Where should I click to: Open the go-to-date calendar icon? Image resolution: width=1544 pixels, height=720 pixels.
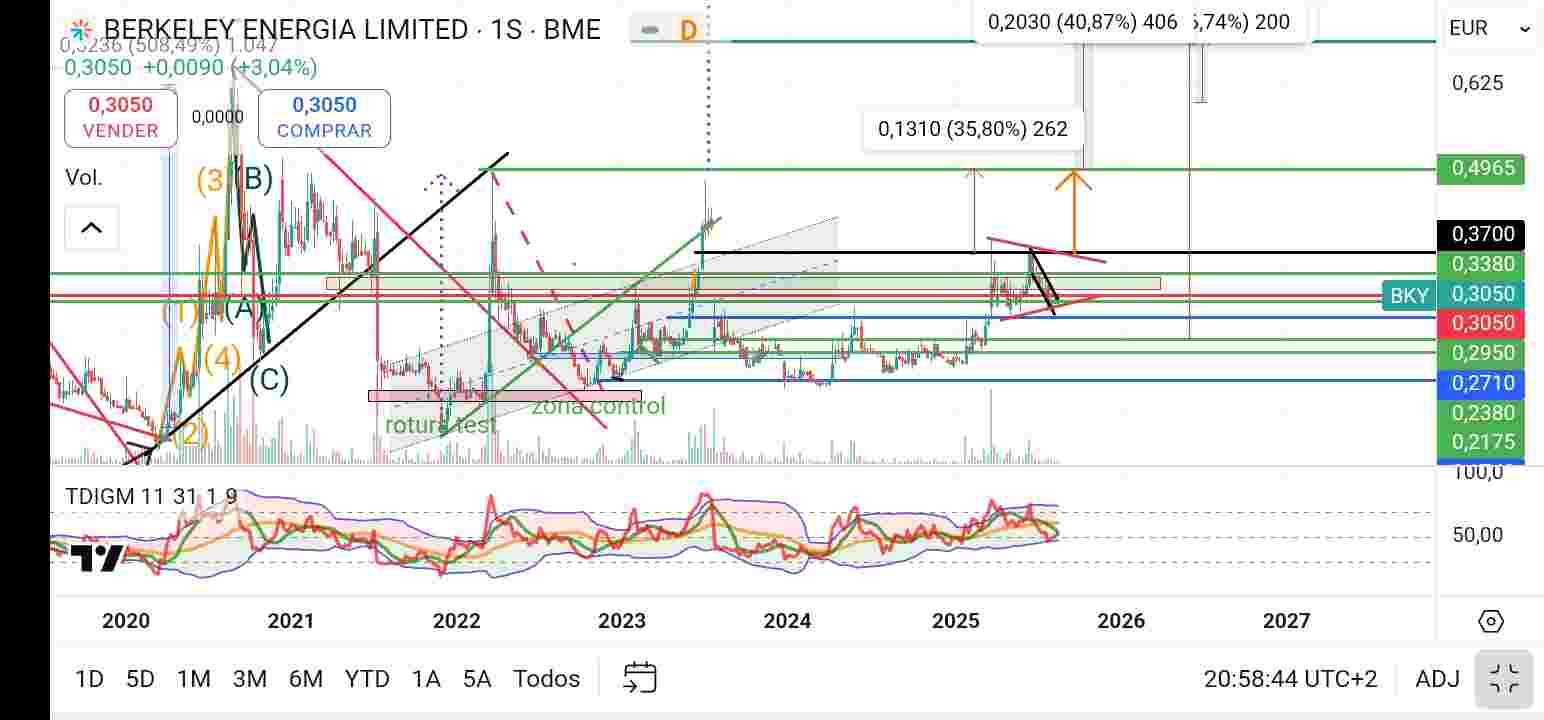639,678
